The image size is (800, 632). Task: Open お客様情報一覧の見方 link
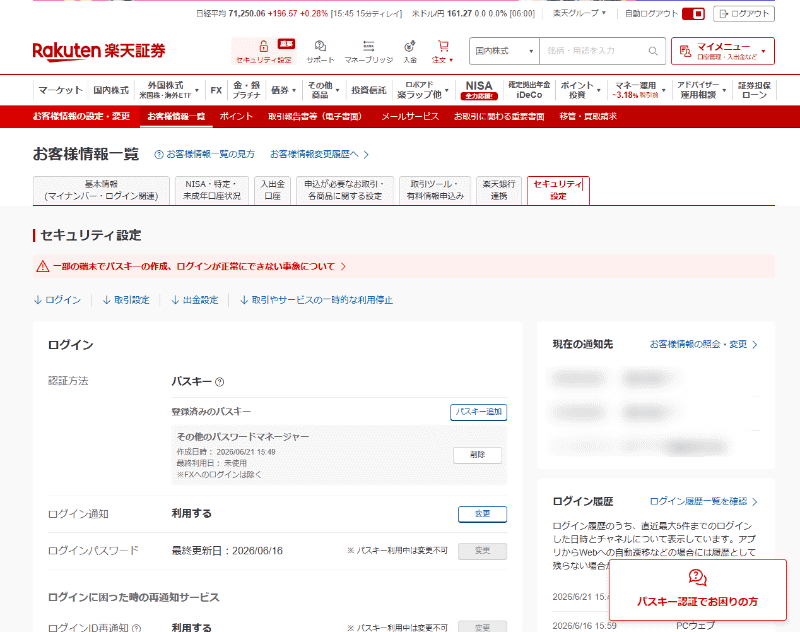[210, 154]
